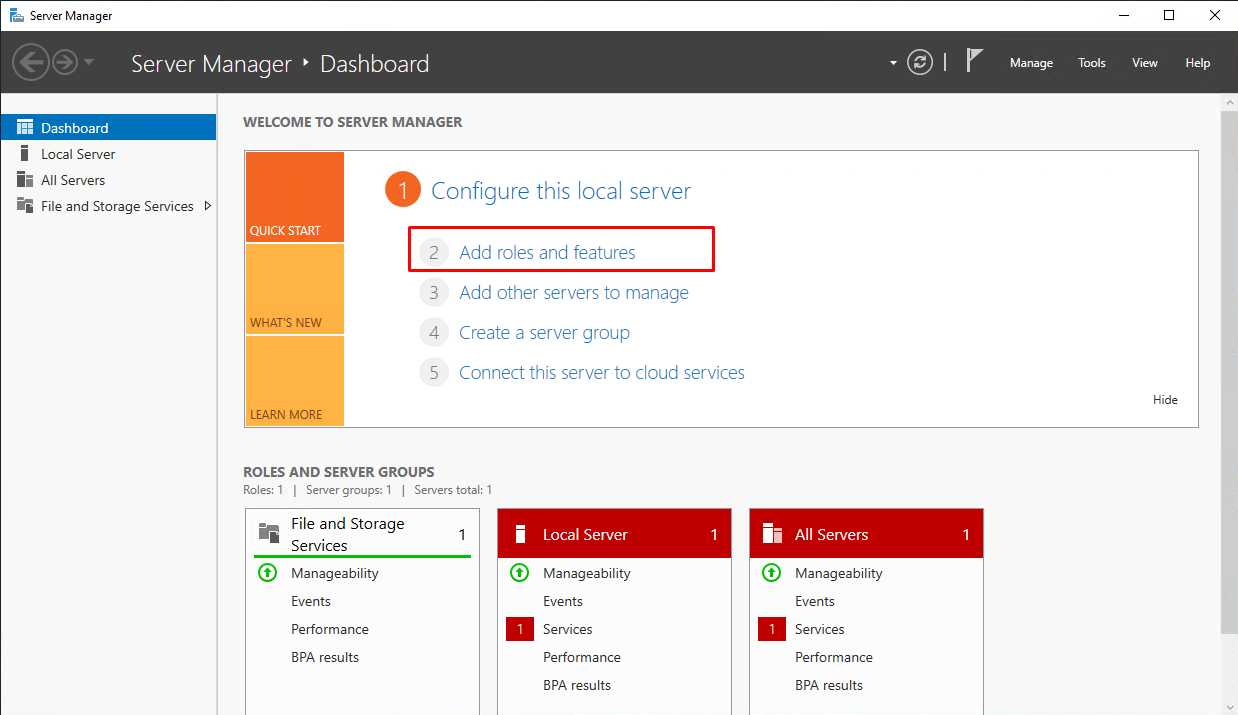Select Dashboard in the sidebar
This screenshot has height=715, width=1238.
pyautogui.click(x=108, y=128)
